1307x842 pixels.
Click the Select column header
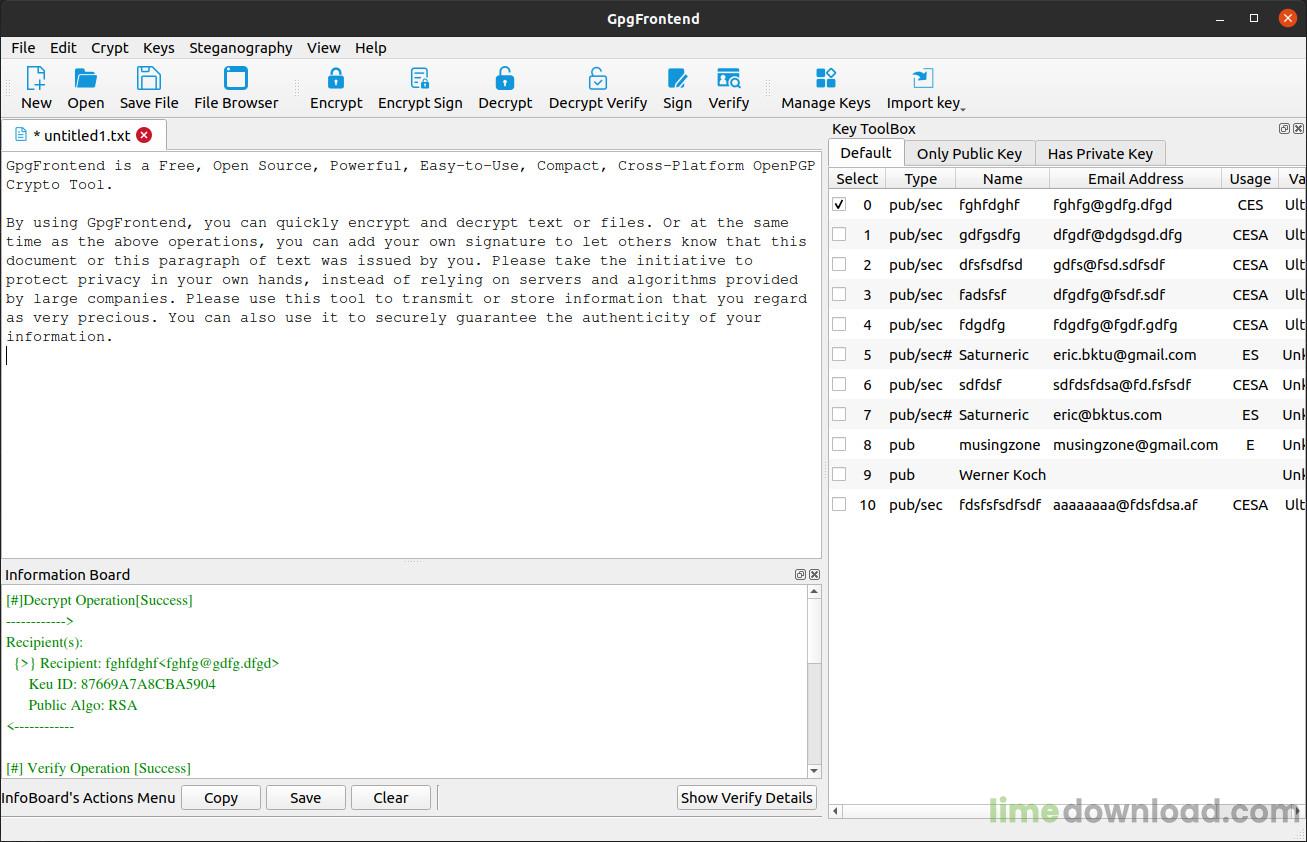857,178
